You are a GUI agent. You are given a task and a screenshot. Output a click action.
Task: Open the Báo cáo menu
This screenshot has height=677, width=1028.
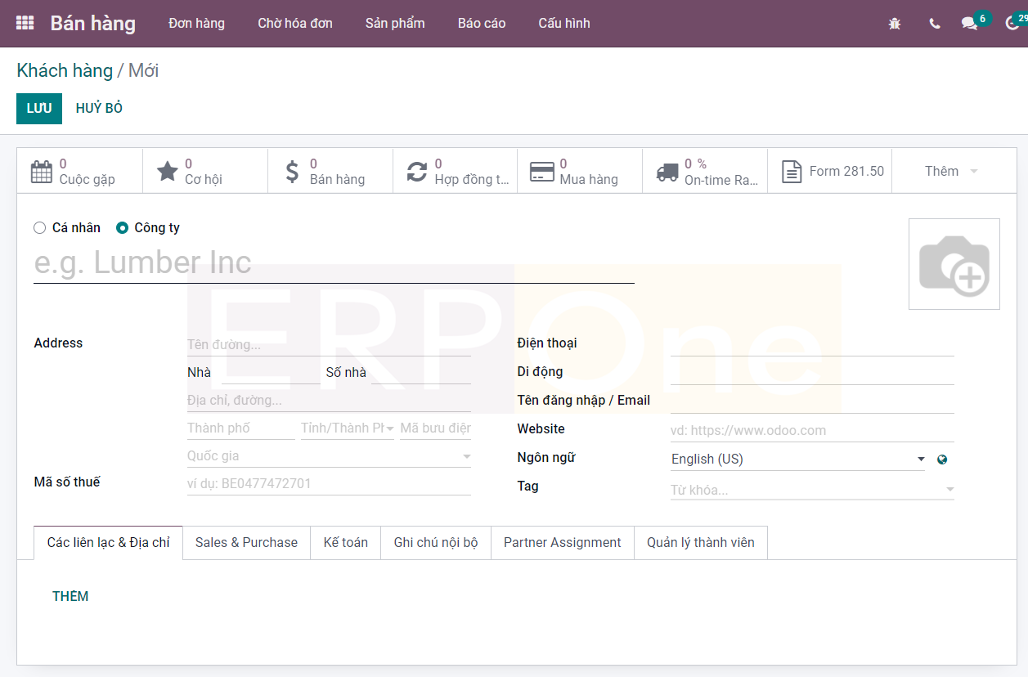481,23
